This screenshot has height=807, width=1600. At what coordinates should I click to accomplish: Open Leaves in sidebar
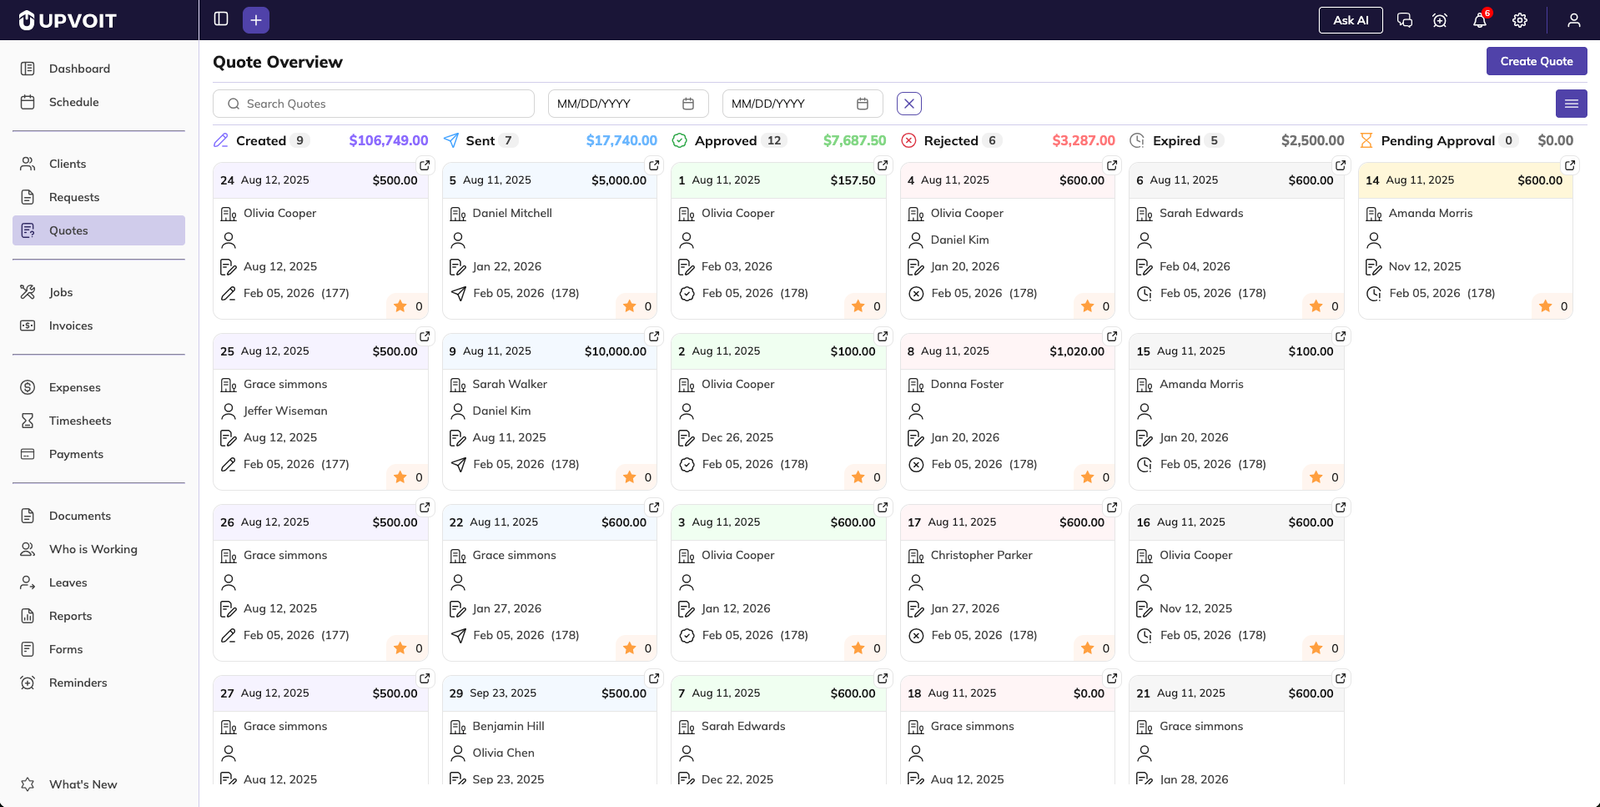click(99, 583)
